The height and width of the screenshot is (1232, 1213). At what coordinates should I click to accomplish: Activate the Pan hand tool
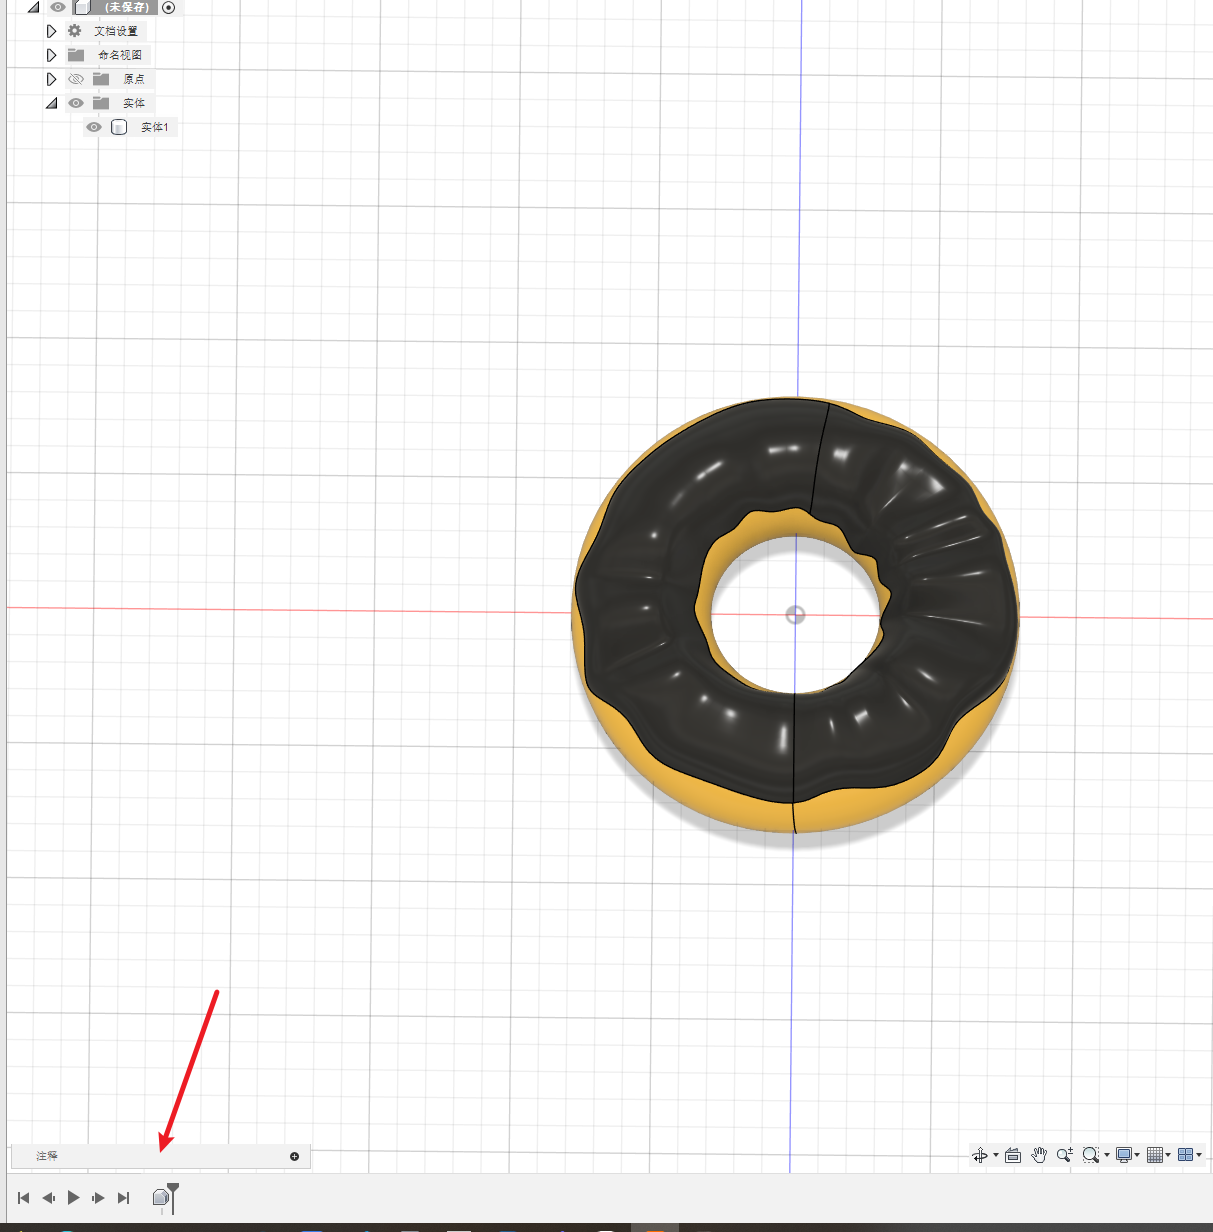tap(1039, 1155)
